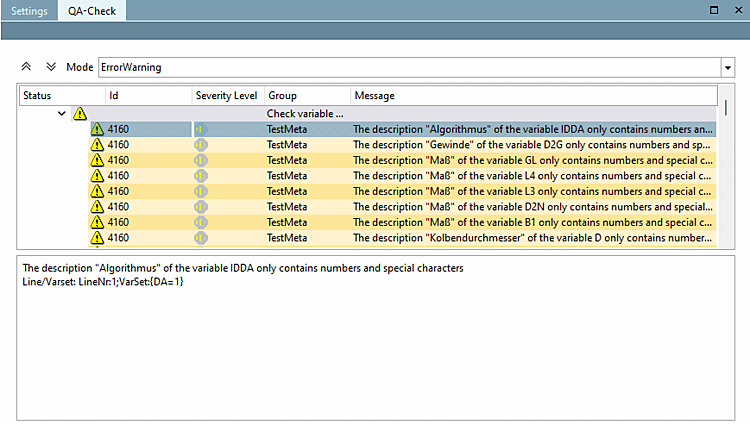
Task: Click the Line/Varset detail text
Action: point(103,282)
